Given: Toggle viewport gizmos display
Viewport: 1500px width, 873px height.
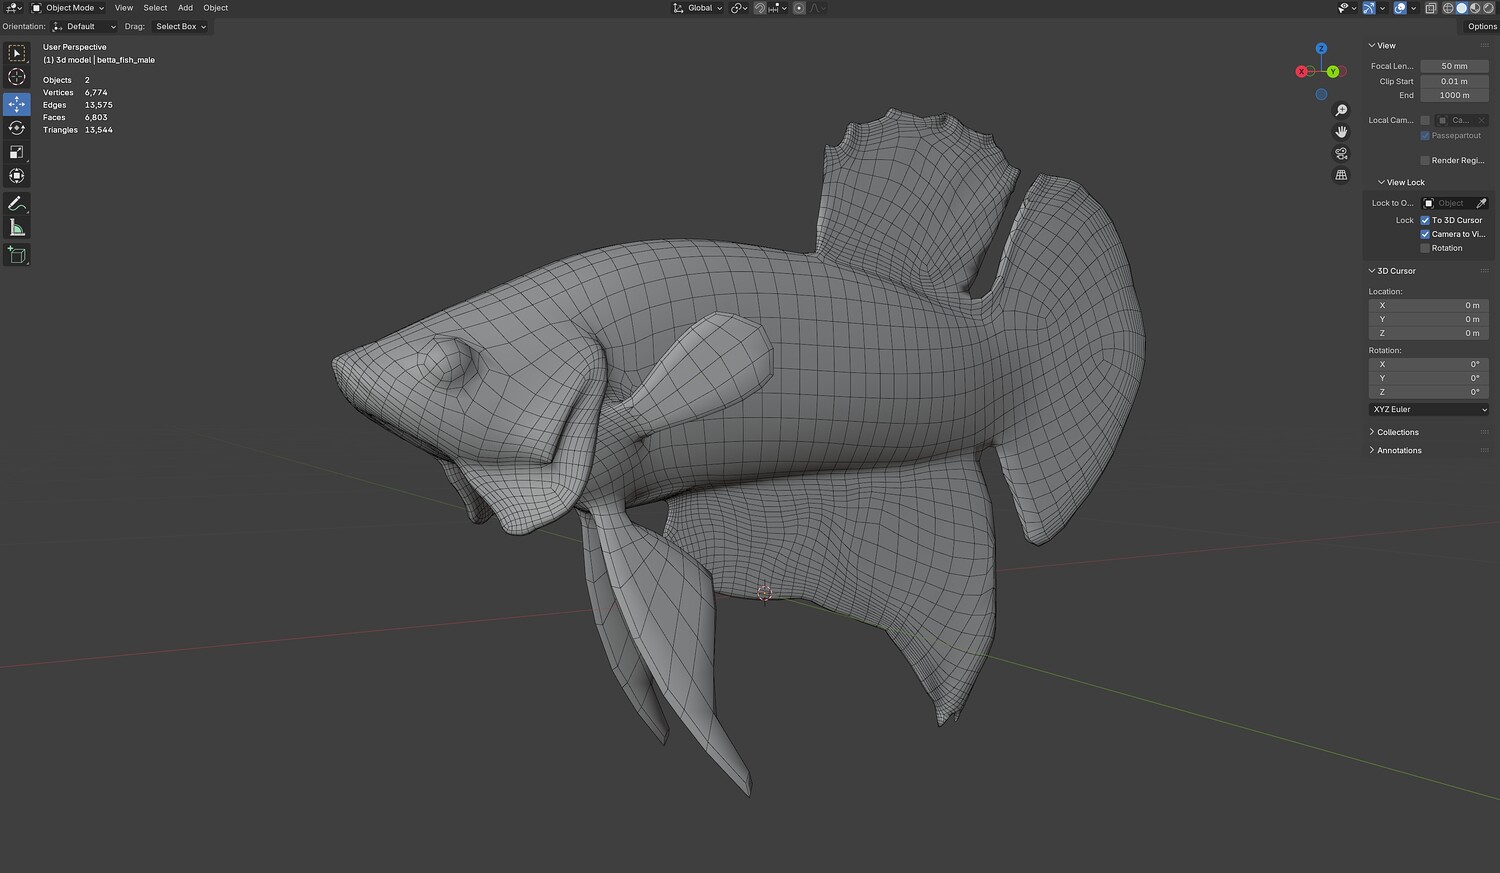Looking at the screenshot, I should (x=1369, y=8).
